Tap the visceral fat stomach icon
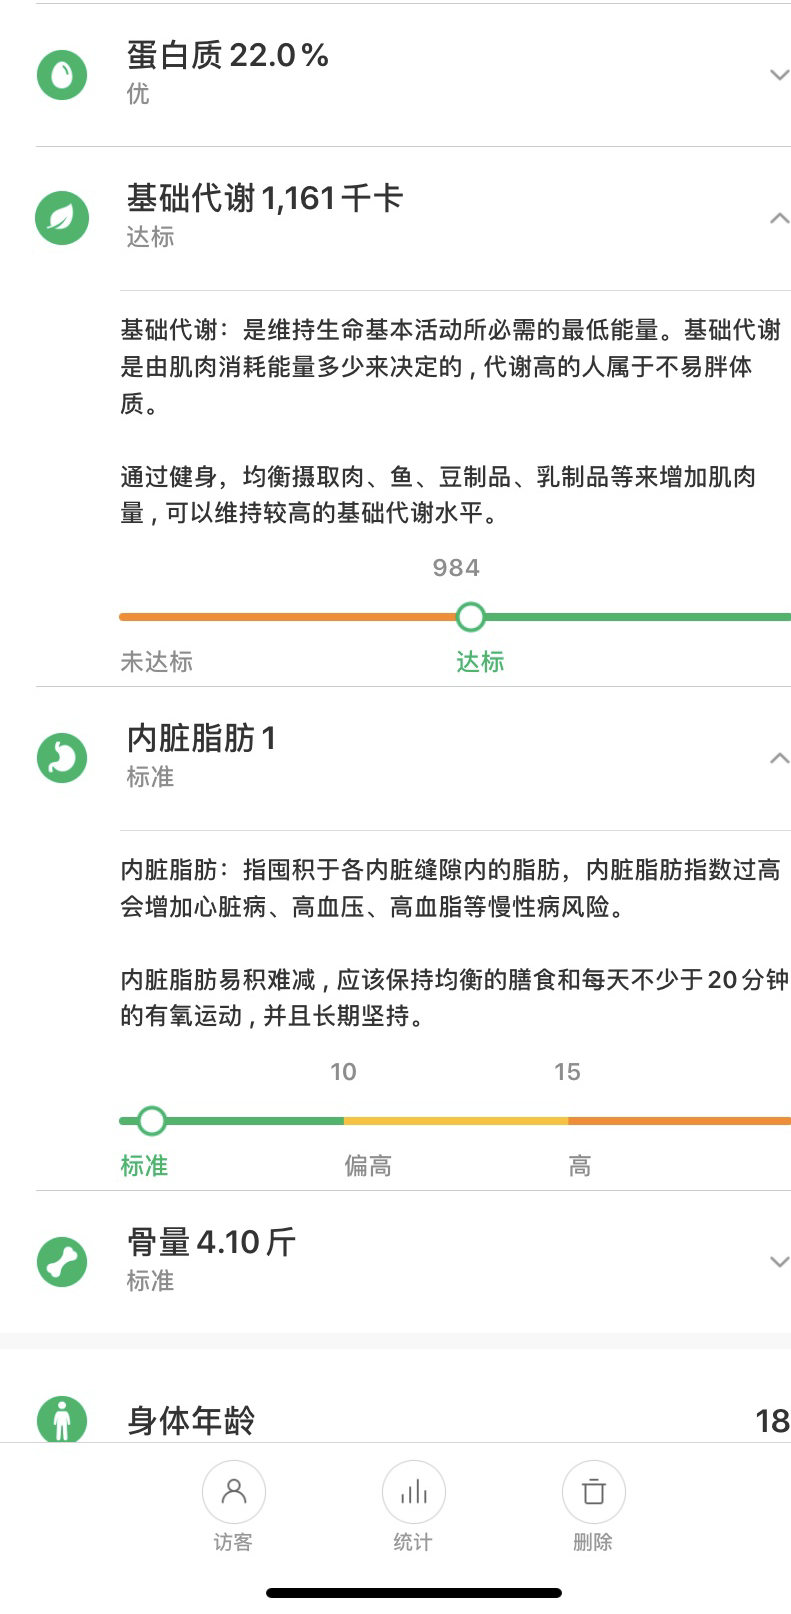The height and width of the screenshot is (1614, 791). point(62,757)
